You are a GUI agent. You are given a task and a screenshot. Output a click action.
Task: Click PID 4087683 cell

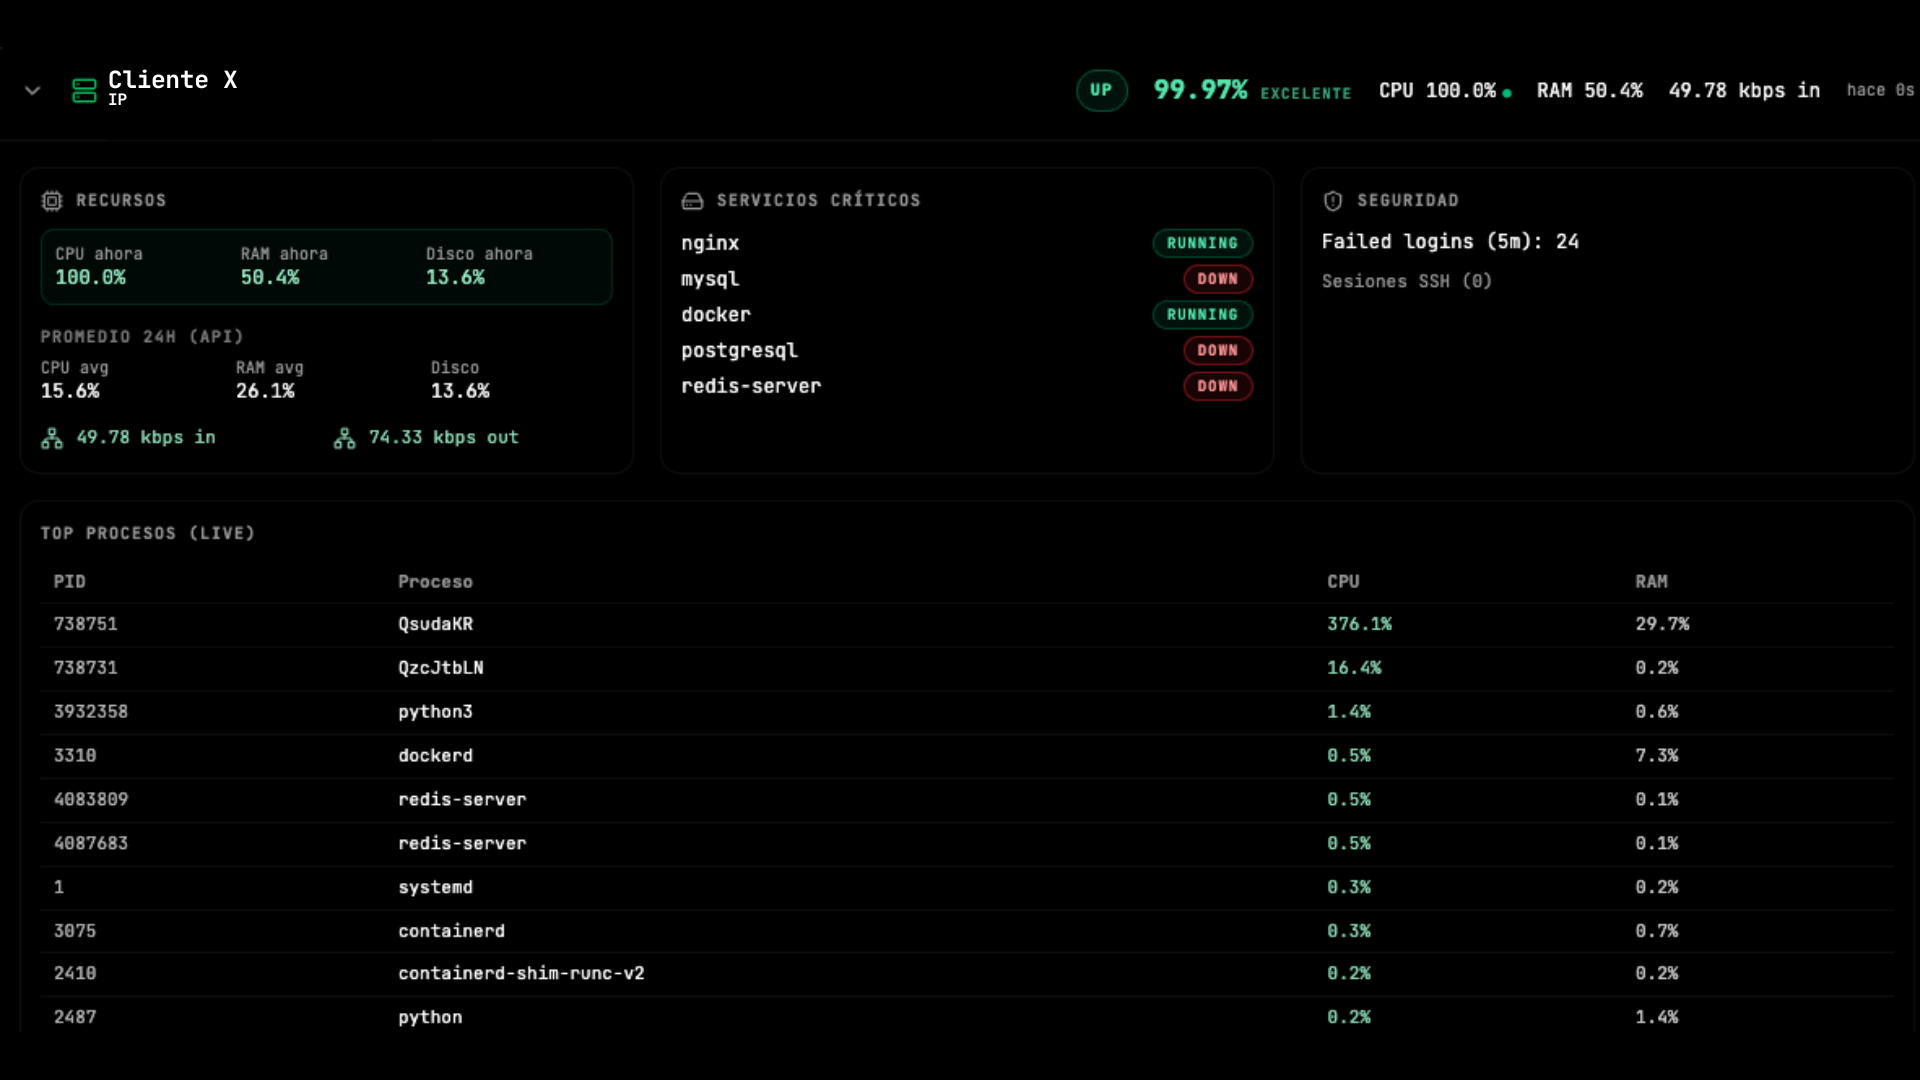pyautogui.click(x=91, y=843)
